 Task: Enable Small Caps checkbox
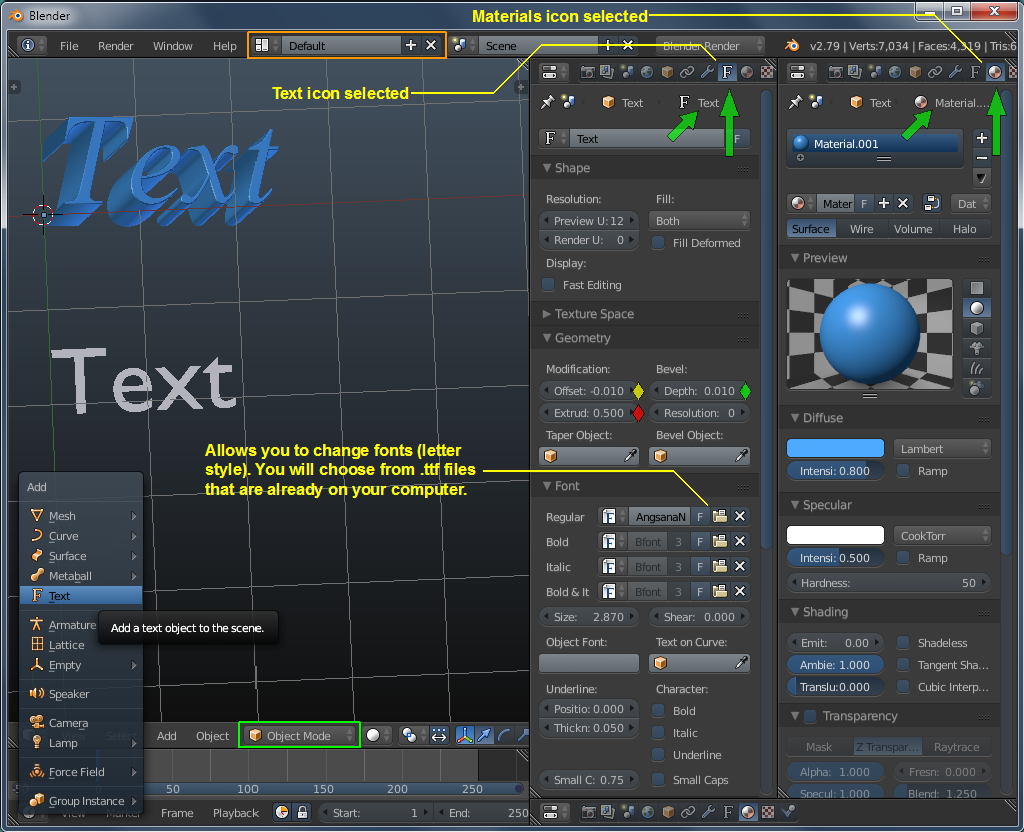point(658,780)
